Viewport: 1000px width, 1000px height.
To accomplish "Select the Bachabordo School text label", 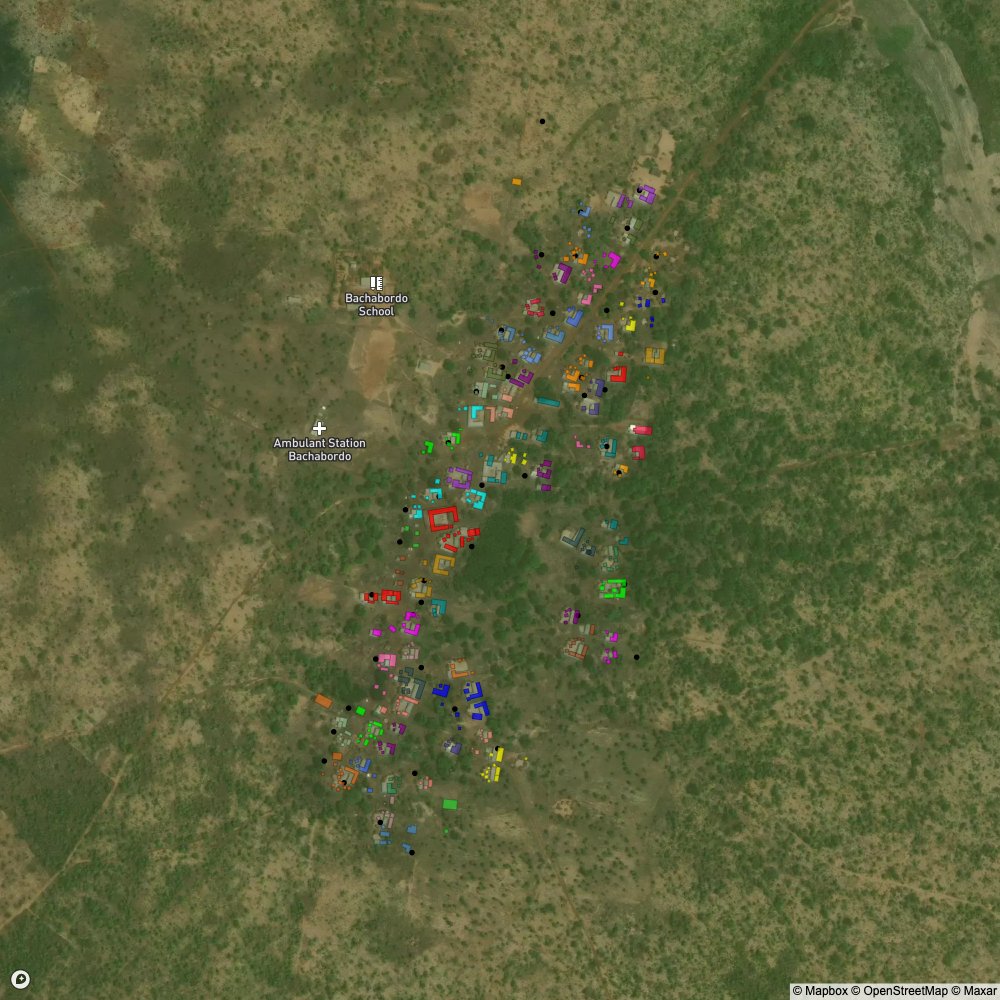I will click(x=376, y=305).
